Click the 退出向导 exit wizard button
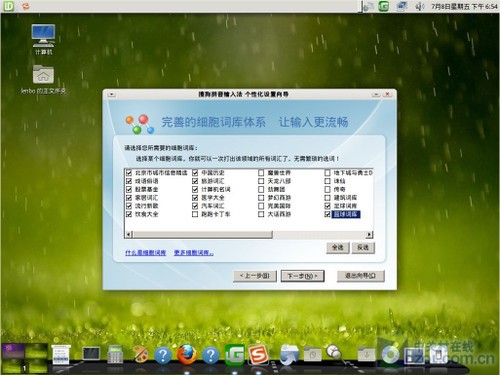The height and width of the screenshot is (375, 500). coord(360,276)
